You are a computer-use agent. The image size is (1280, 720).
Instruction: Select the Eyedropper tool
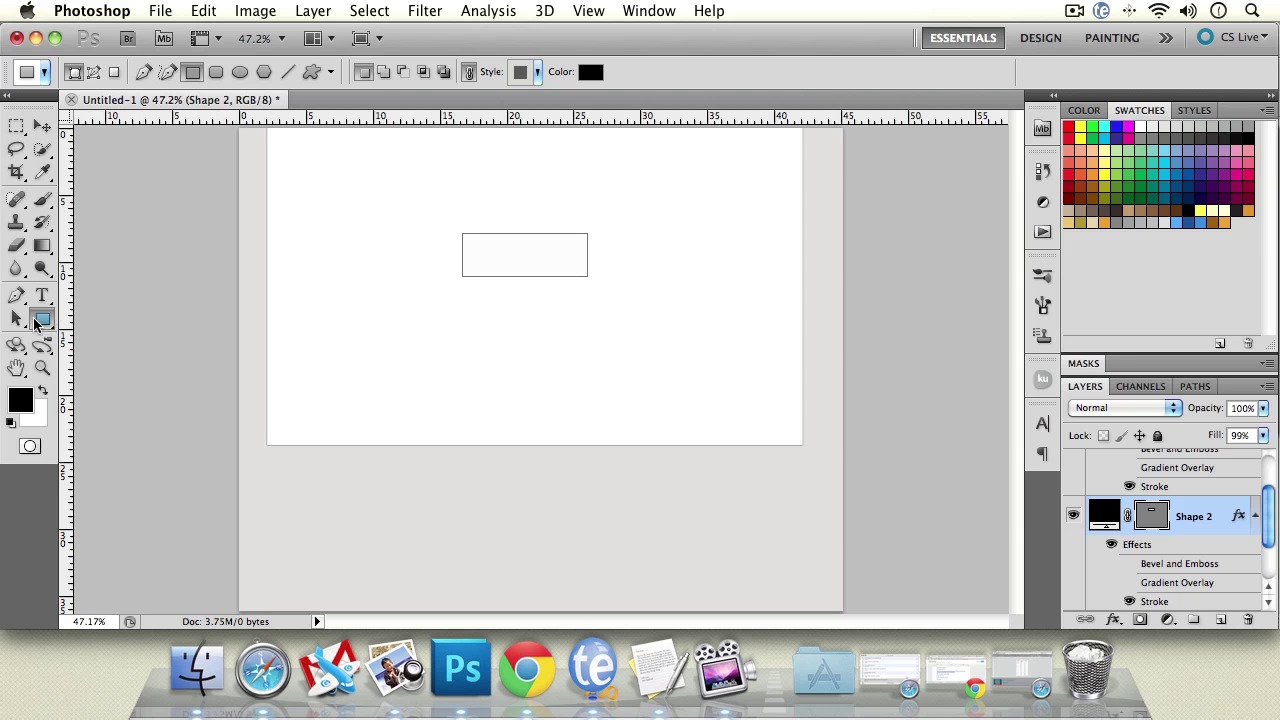(x=42, y=172)
